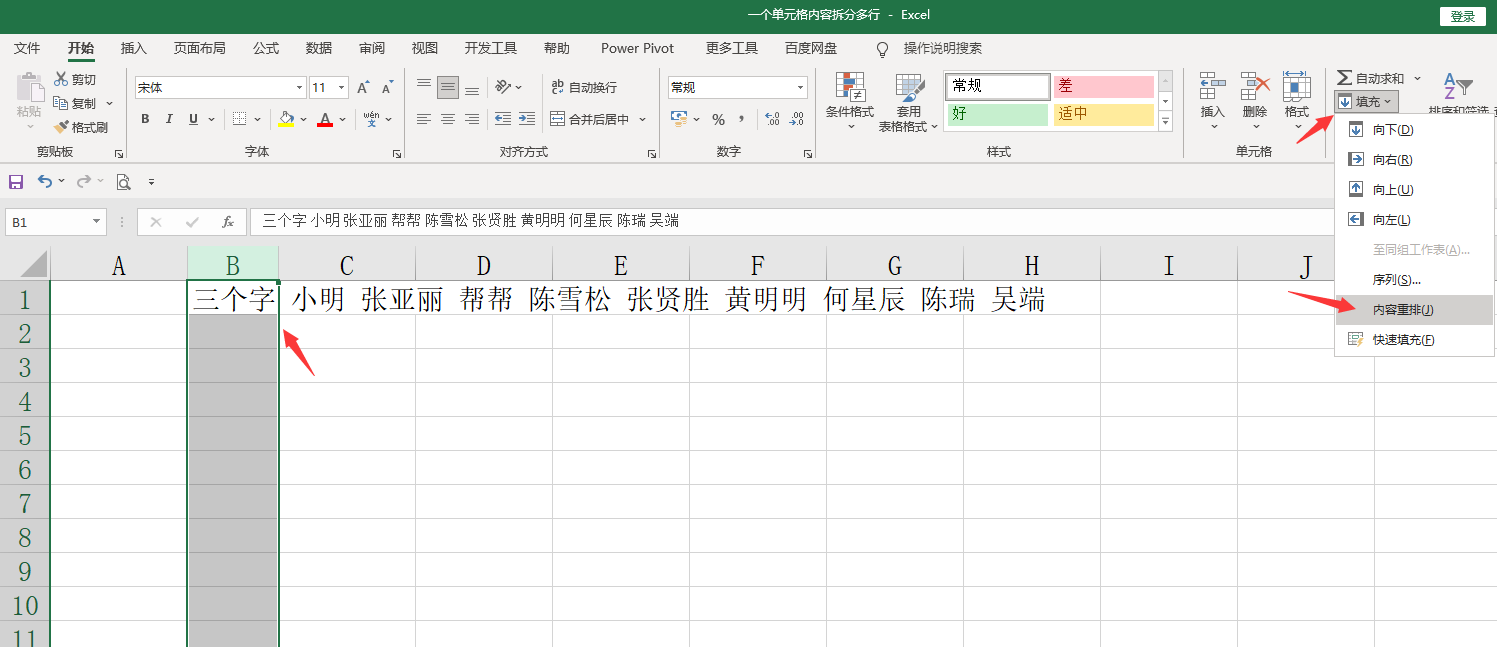Click the Paste icon in clipboard group
Viewport: 1497px width, 647px height.
(30, 89)
